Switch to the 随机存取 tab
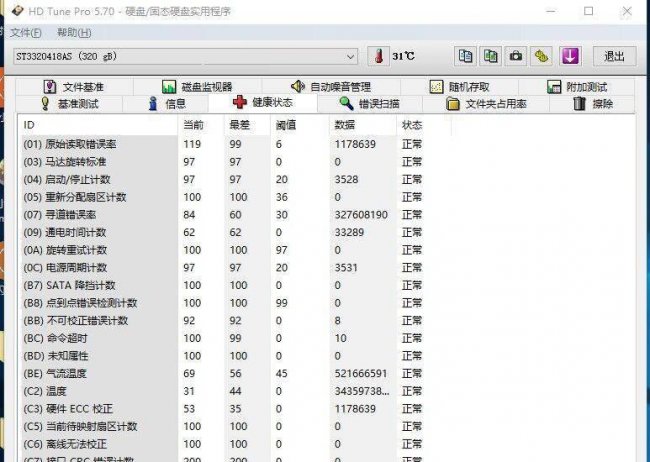 (x=459, y=87)
